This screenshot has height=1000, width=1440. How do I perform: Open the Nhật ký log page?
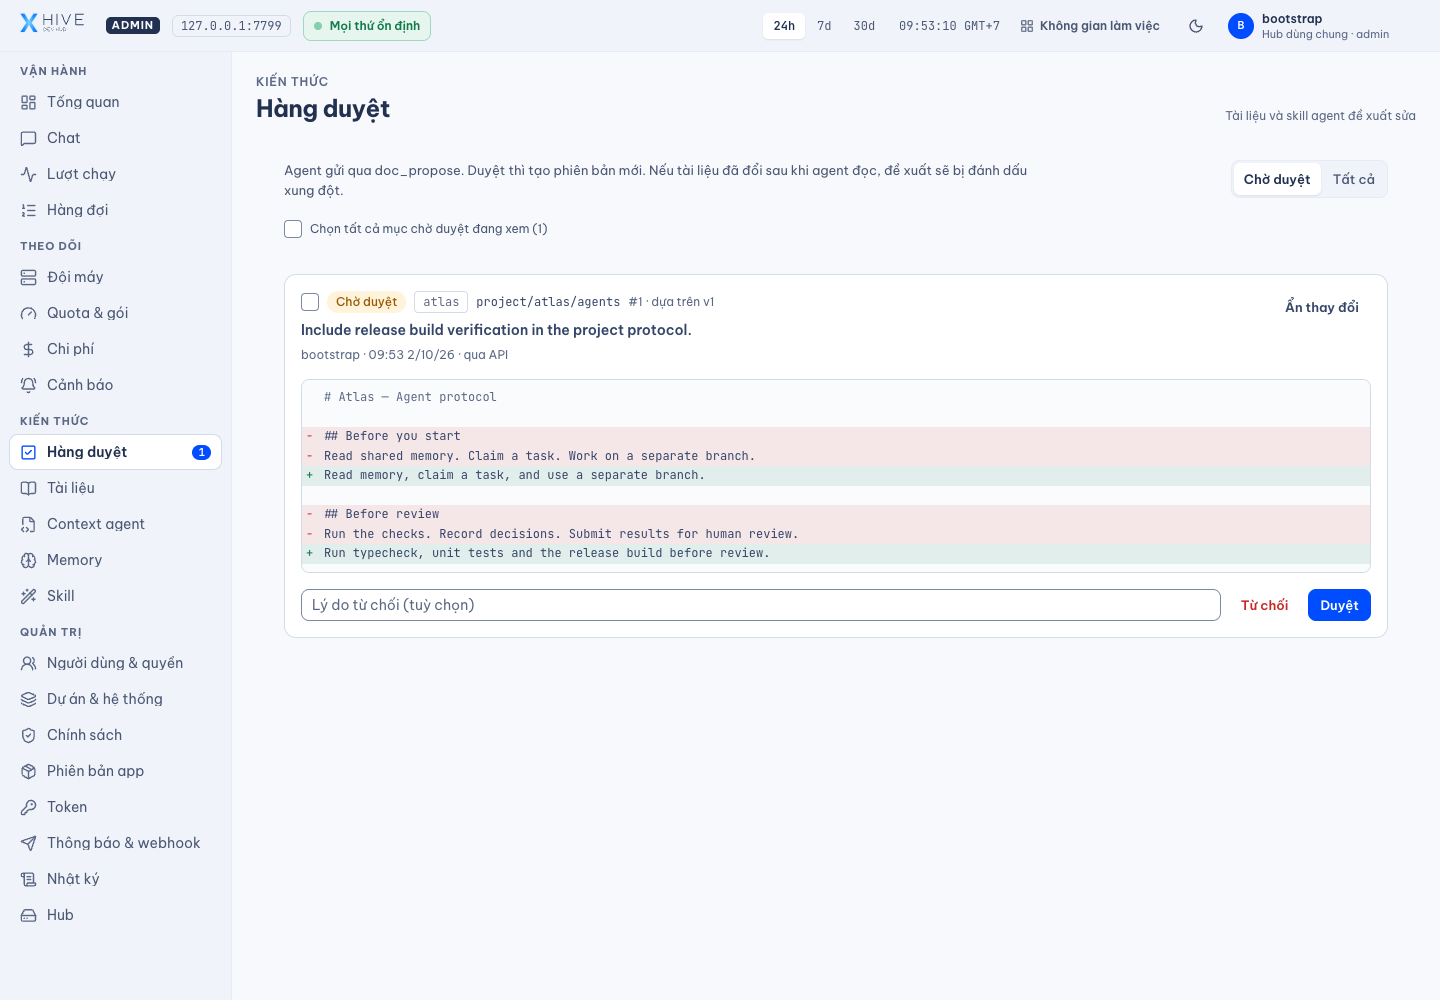pyautogui.click(x=115, y=879)
